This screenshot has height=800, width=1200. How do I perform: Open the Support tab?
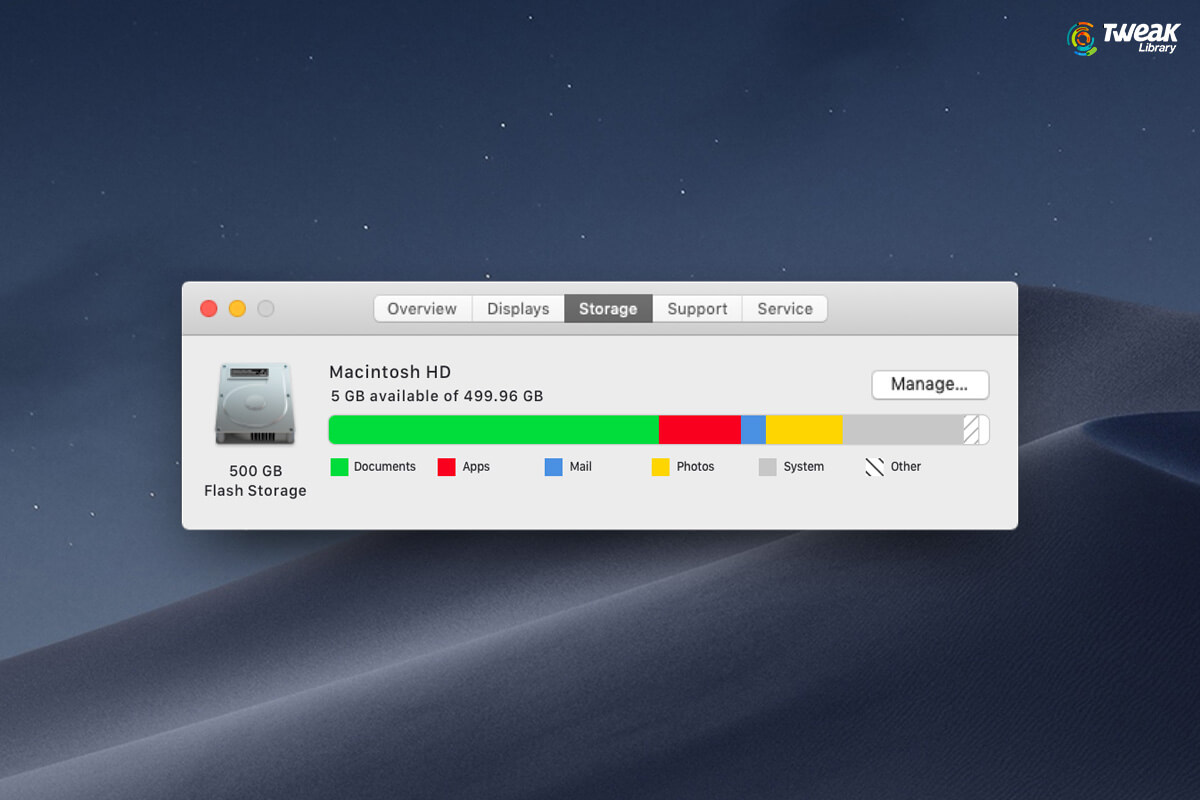696,308
